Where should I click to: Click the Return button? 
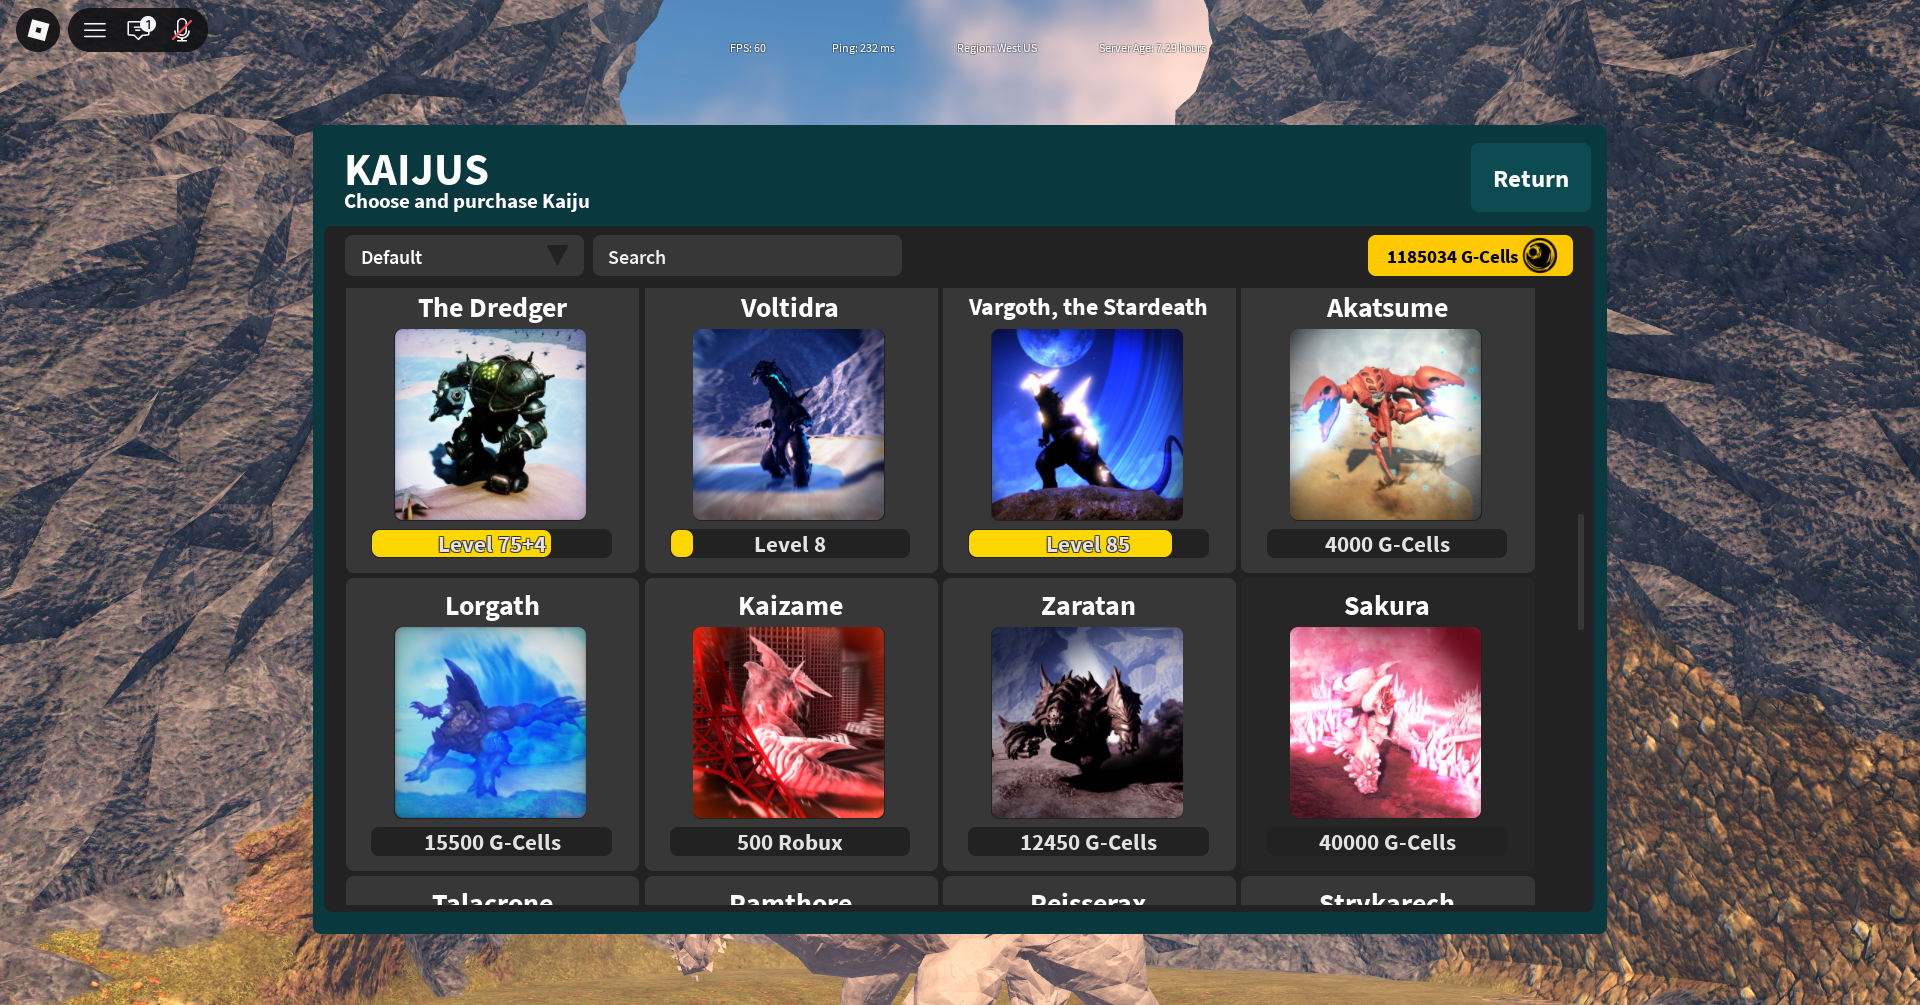(x=1530, y=178)
